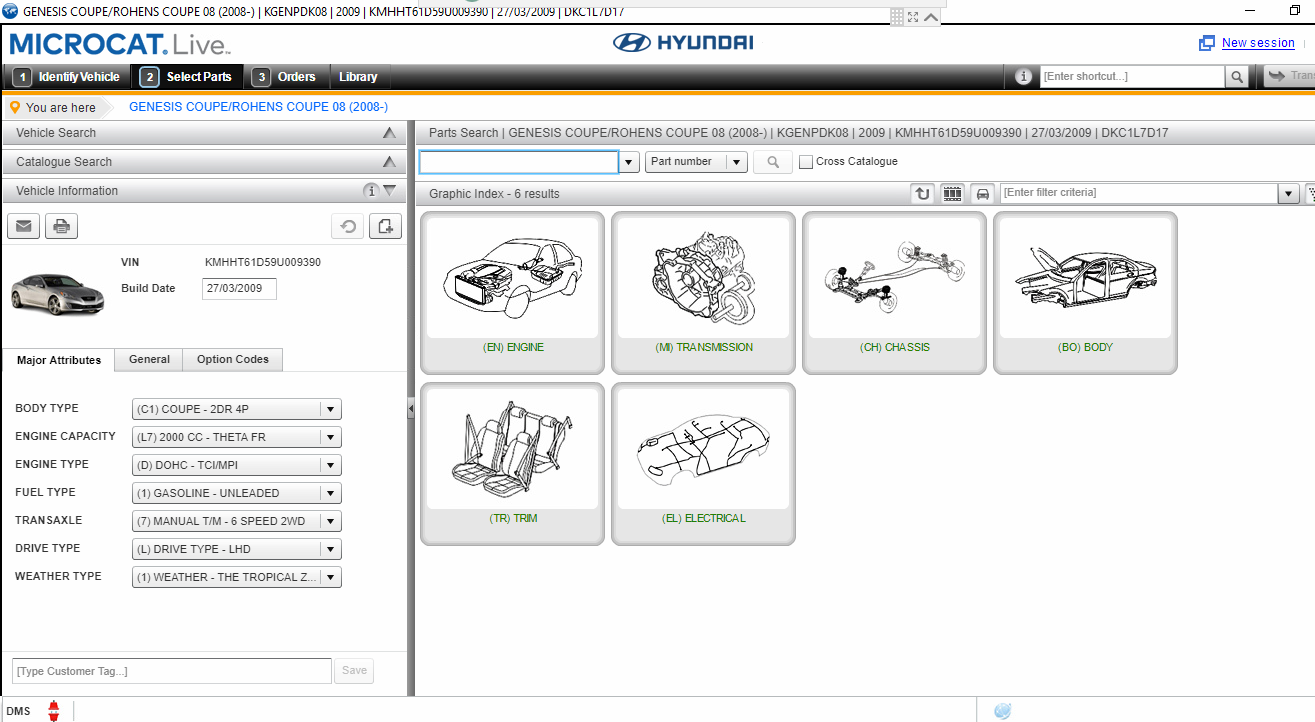Image resolution: width=1315 pixels, height=722 pixels.
Task: Click the New session window icon
Action: click(1207, 43)
